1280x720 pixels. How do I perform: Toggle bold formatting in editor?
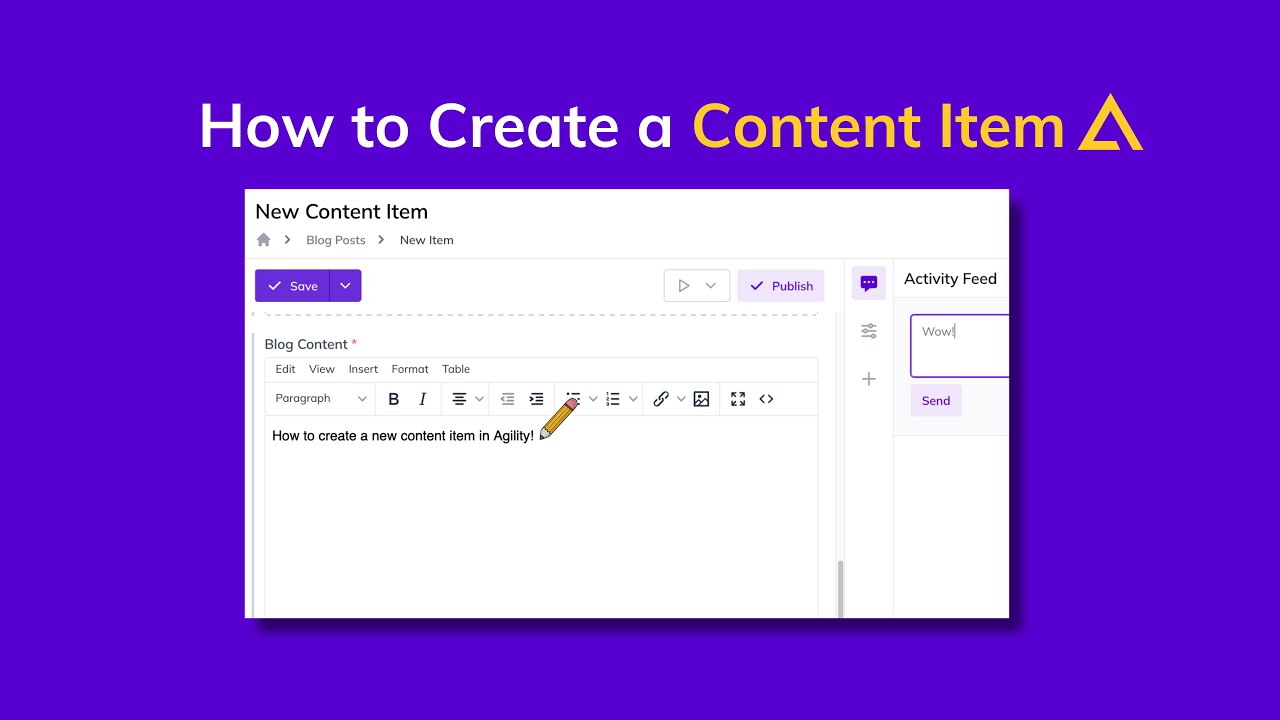coord(394,399)
